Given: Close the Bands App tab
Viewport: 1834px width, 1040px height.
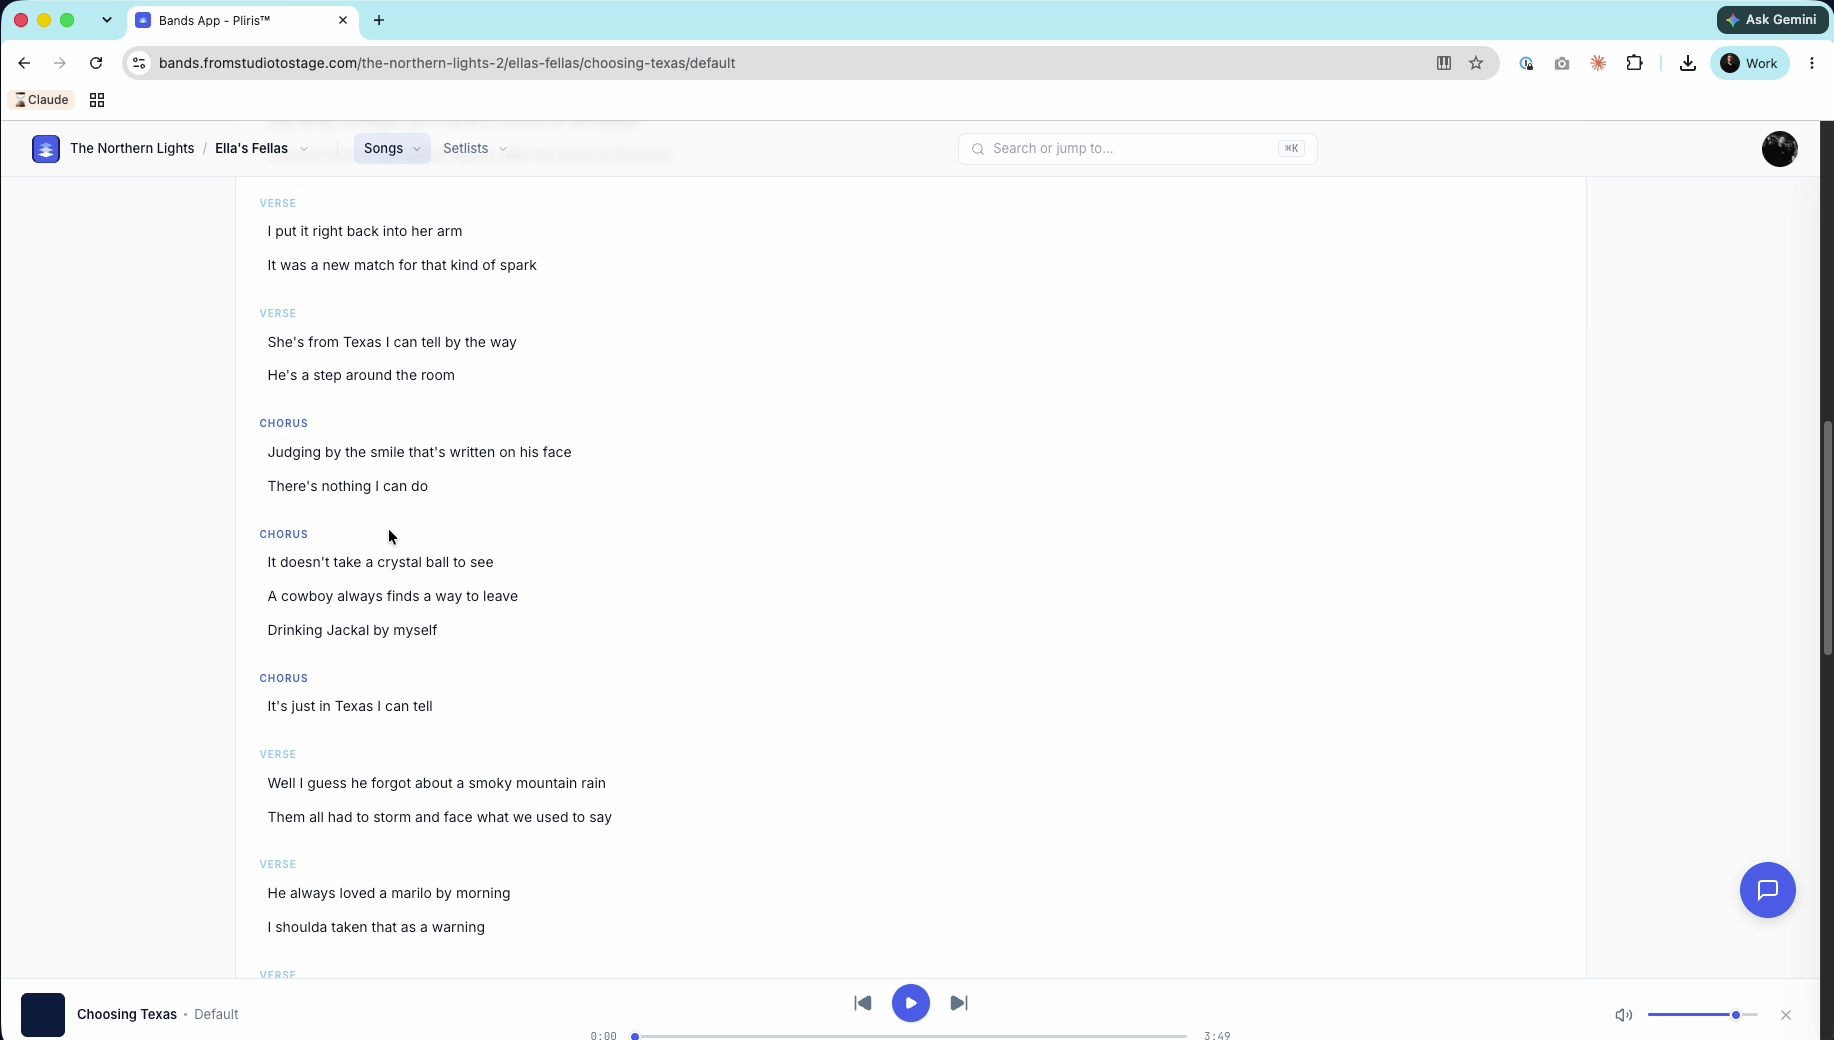Looking at the screenshot, I should click(x=342, y=20).
